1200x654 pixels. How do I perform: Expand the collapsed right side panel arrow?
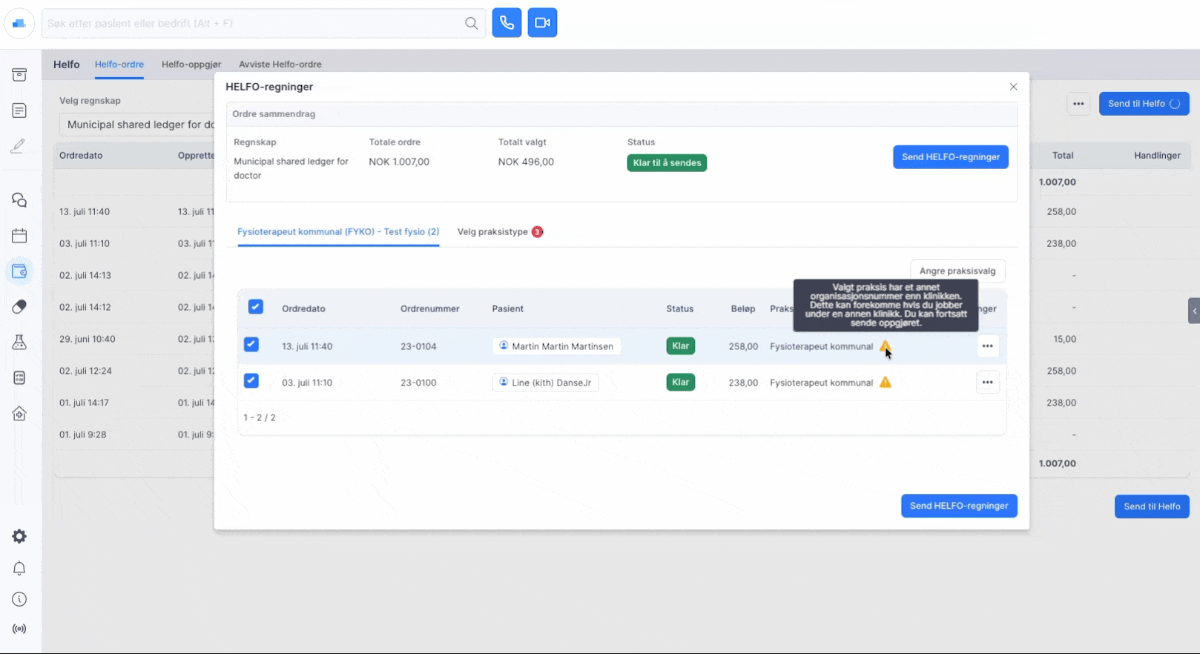tap(1194, 311)
